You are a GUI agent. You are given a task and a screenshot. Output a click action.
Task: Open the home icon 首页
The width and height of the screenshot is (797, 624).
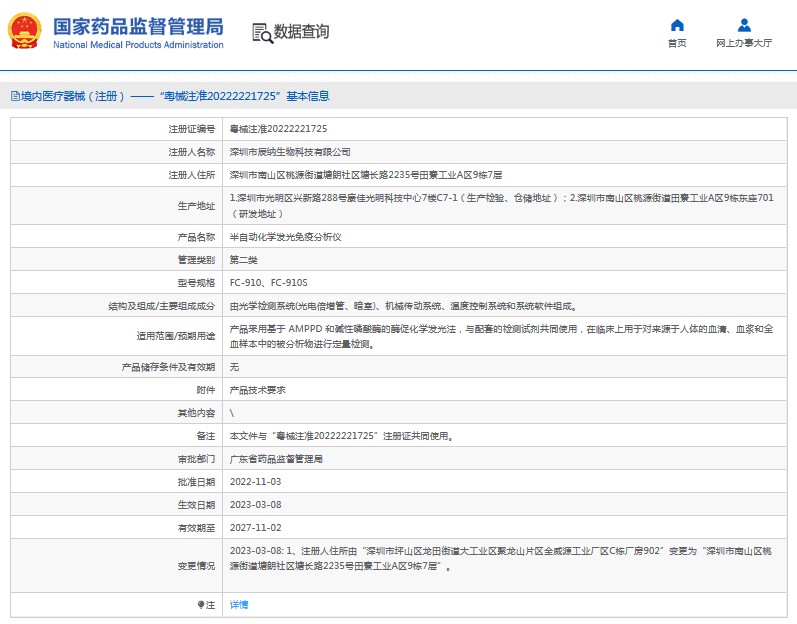[x=677, y=25]
